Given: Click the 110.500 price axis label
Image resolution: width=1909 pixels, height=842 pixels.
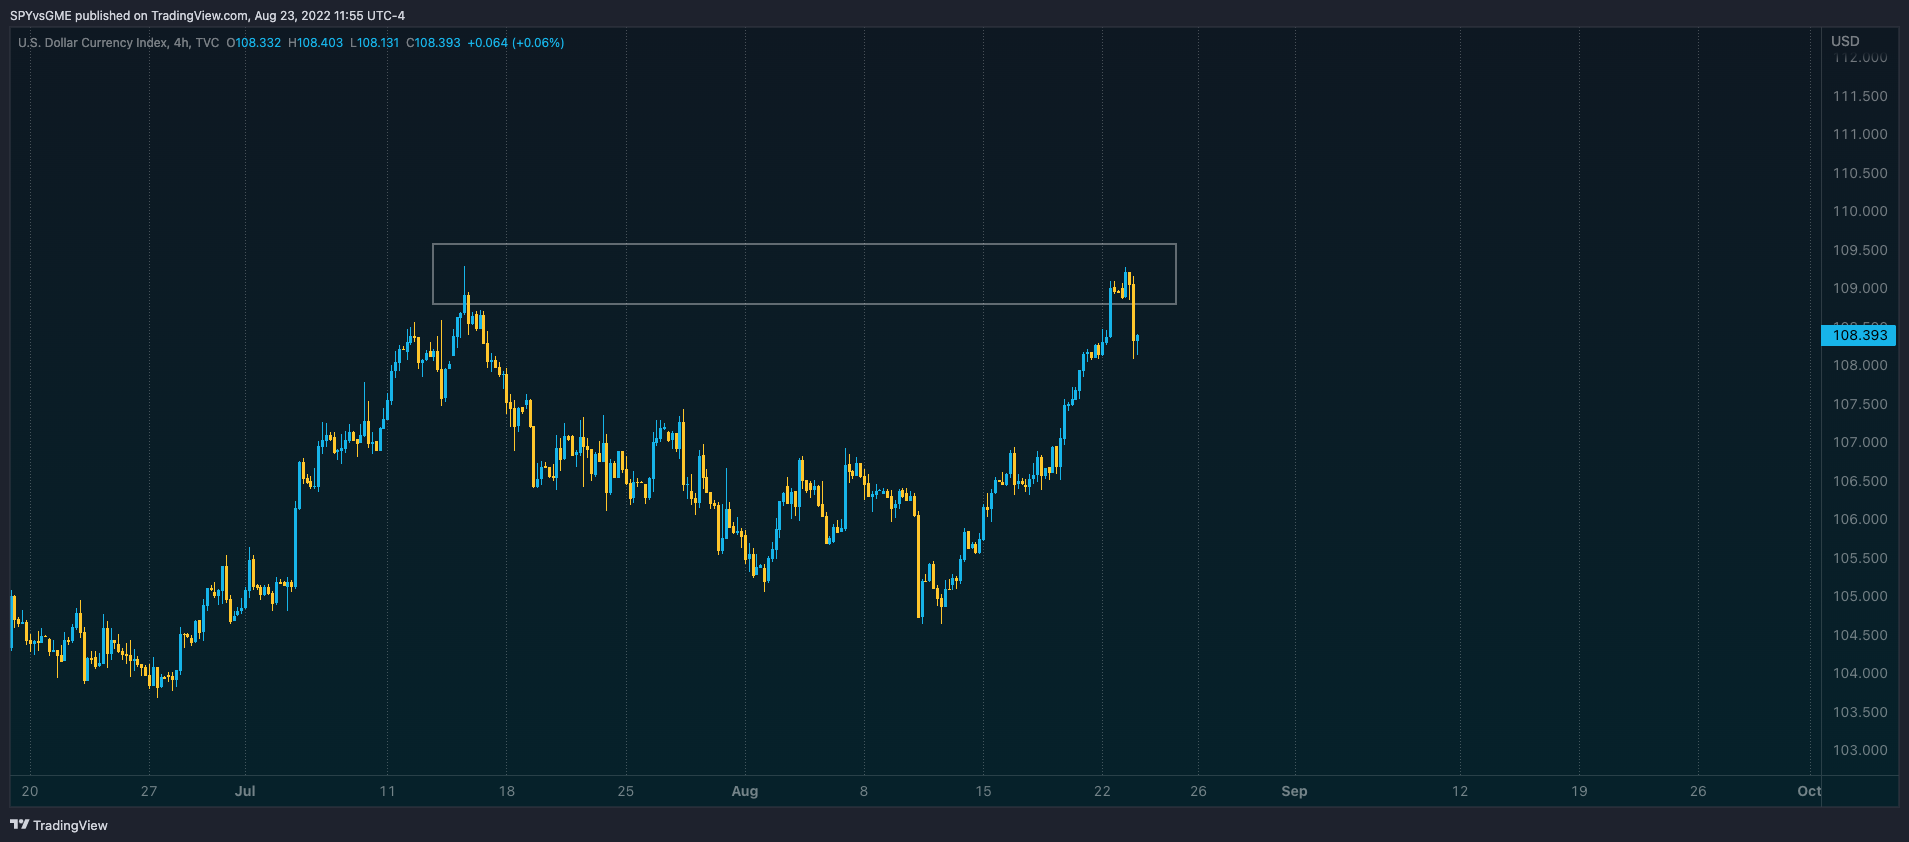Looking at the screenshot, I should (x=1860, y=173).
